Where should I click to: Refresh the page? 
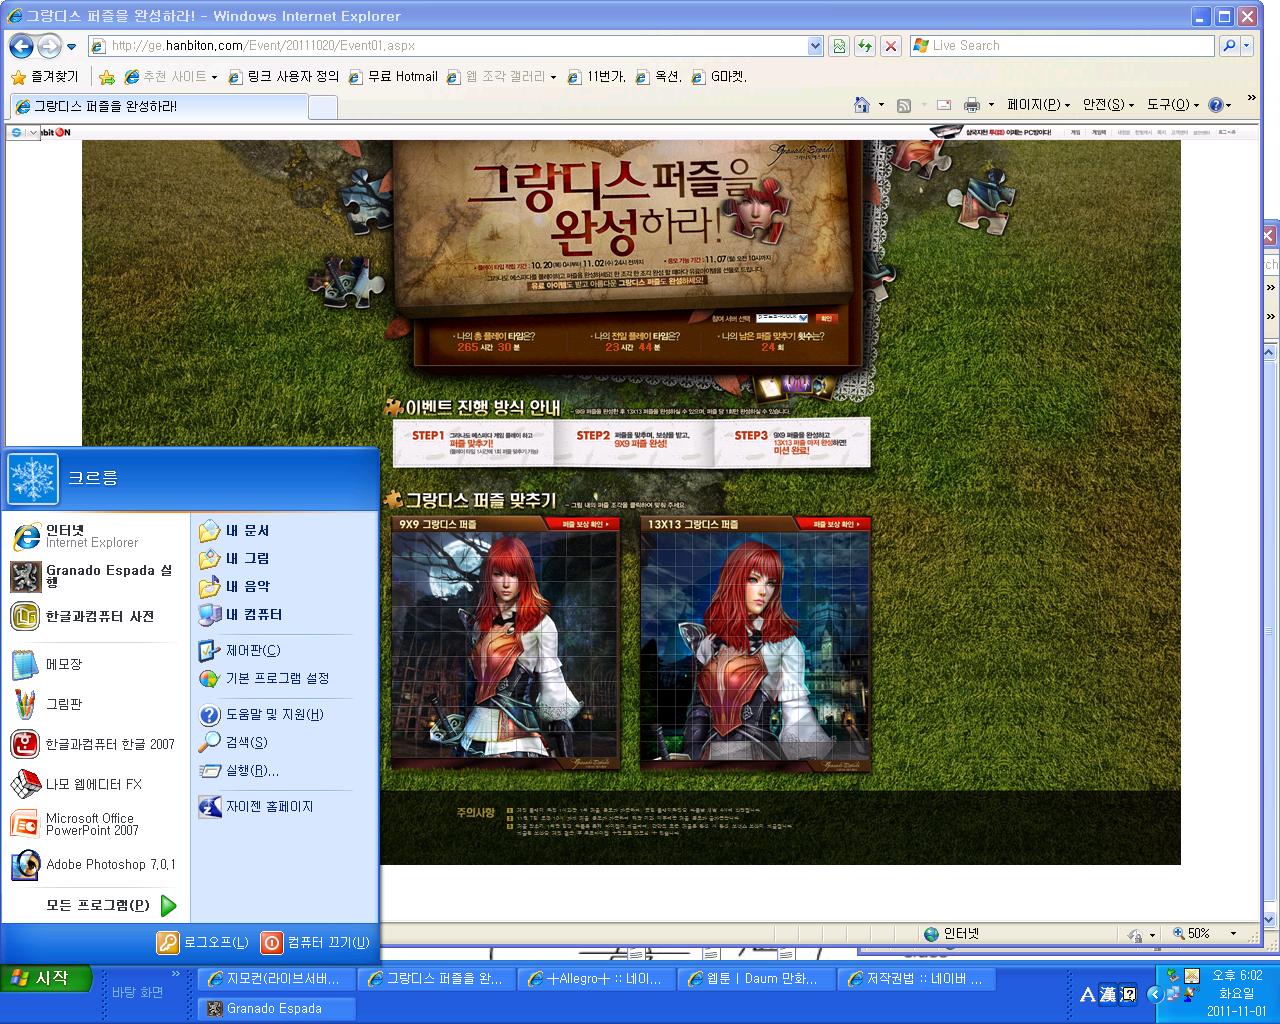[865, 46]
